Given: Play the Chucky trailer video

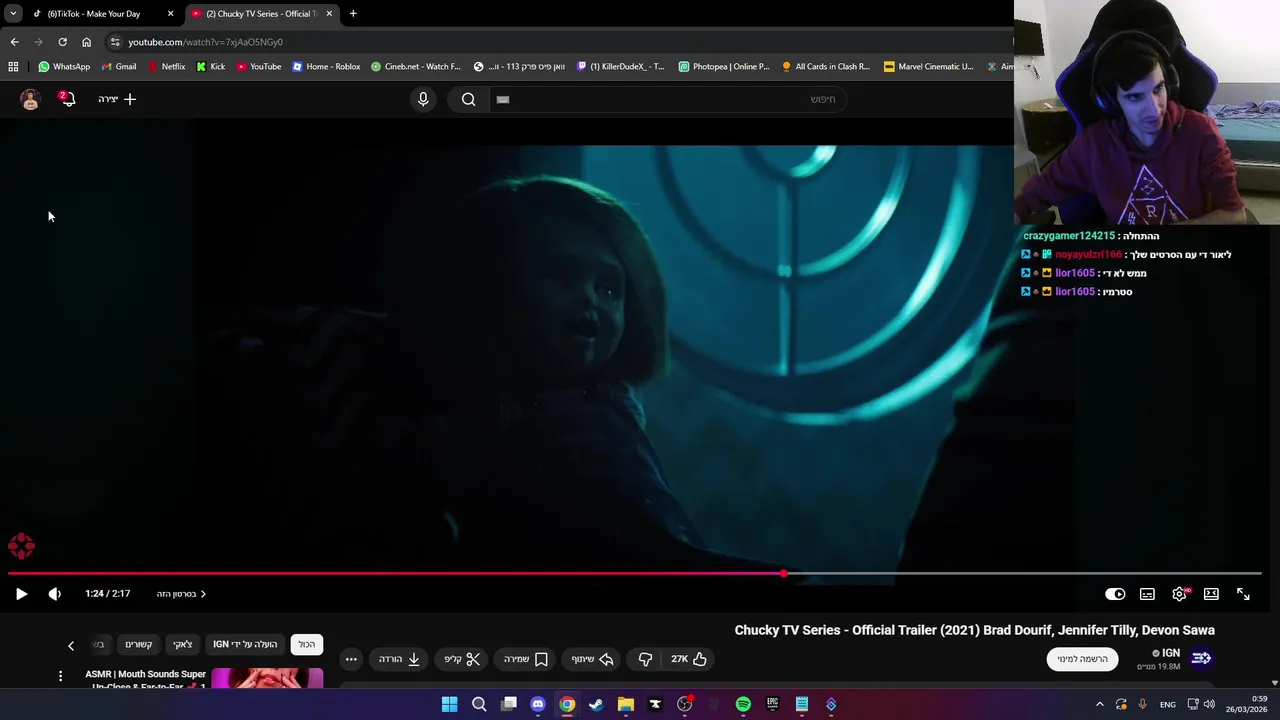Looking at the screenshot, I should pos(21,594).
